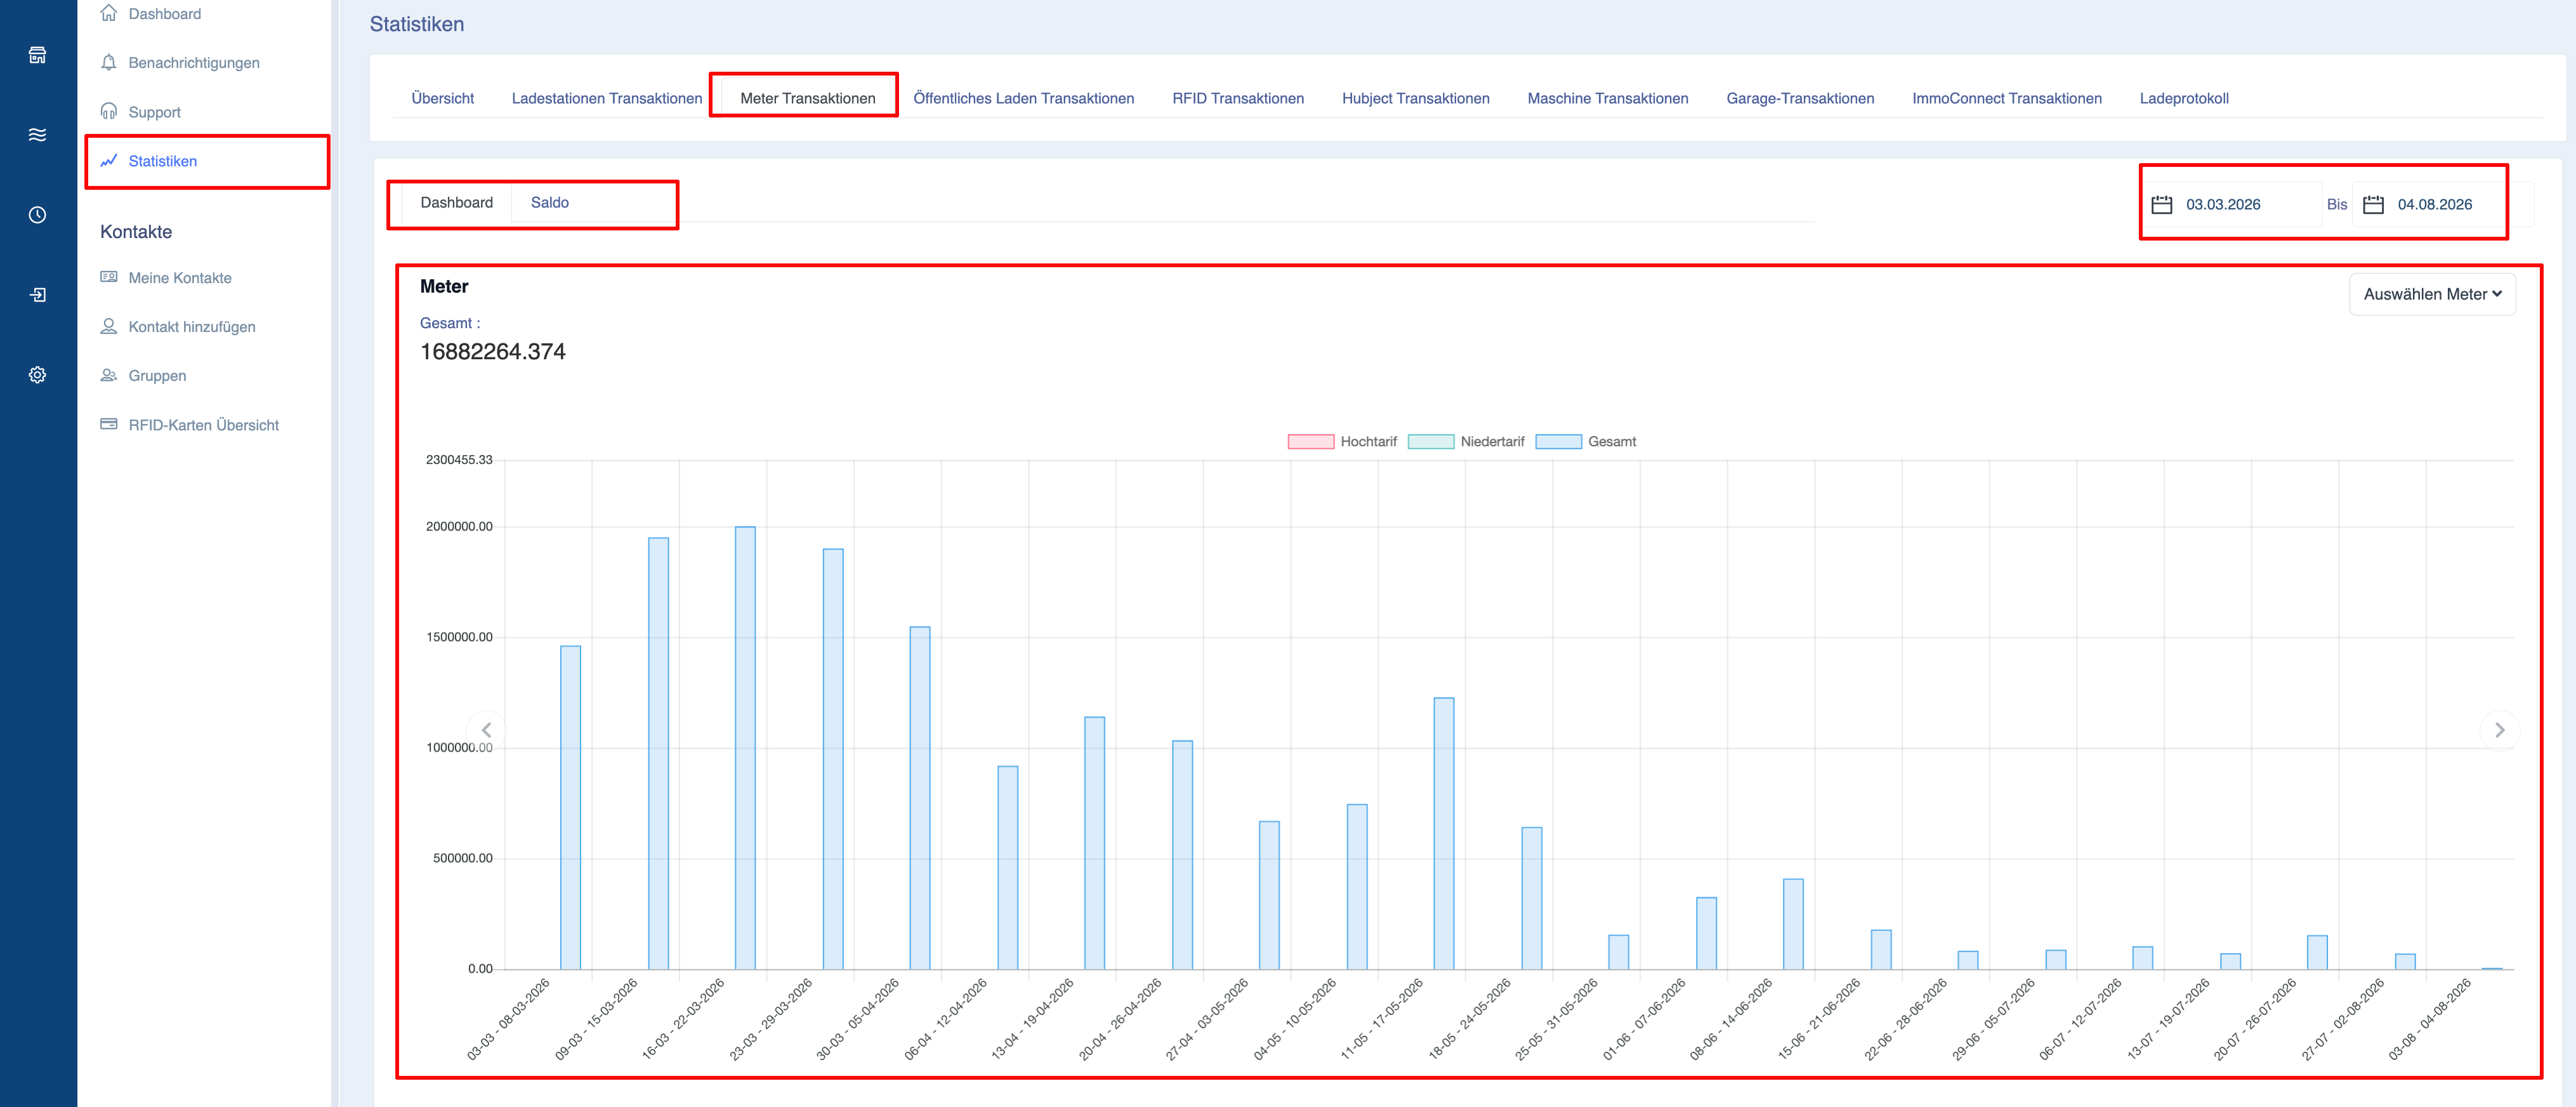Toggle Niedertarif series in chart legend
This screenshot has height=1107, width=2576.
[x=1465, y=441]
